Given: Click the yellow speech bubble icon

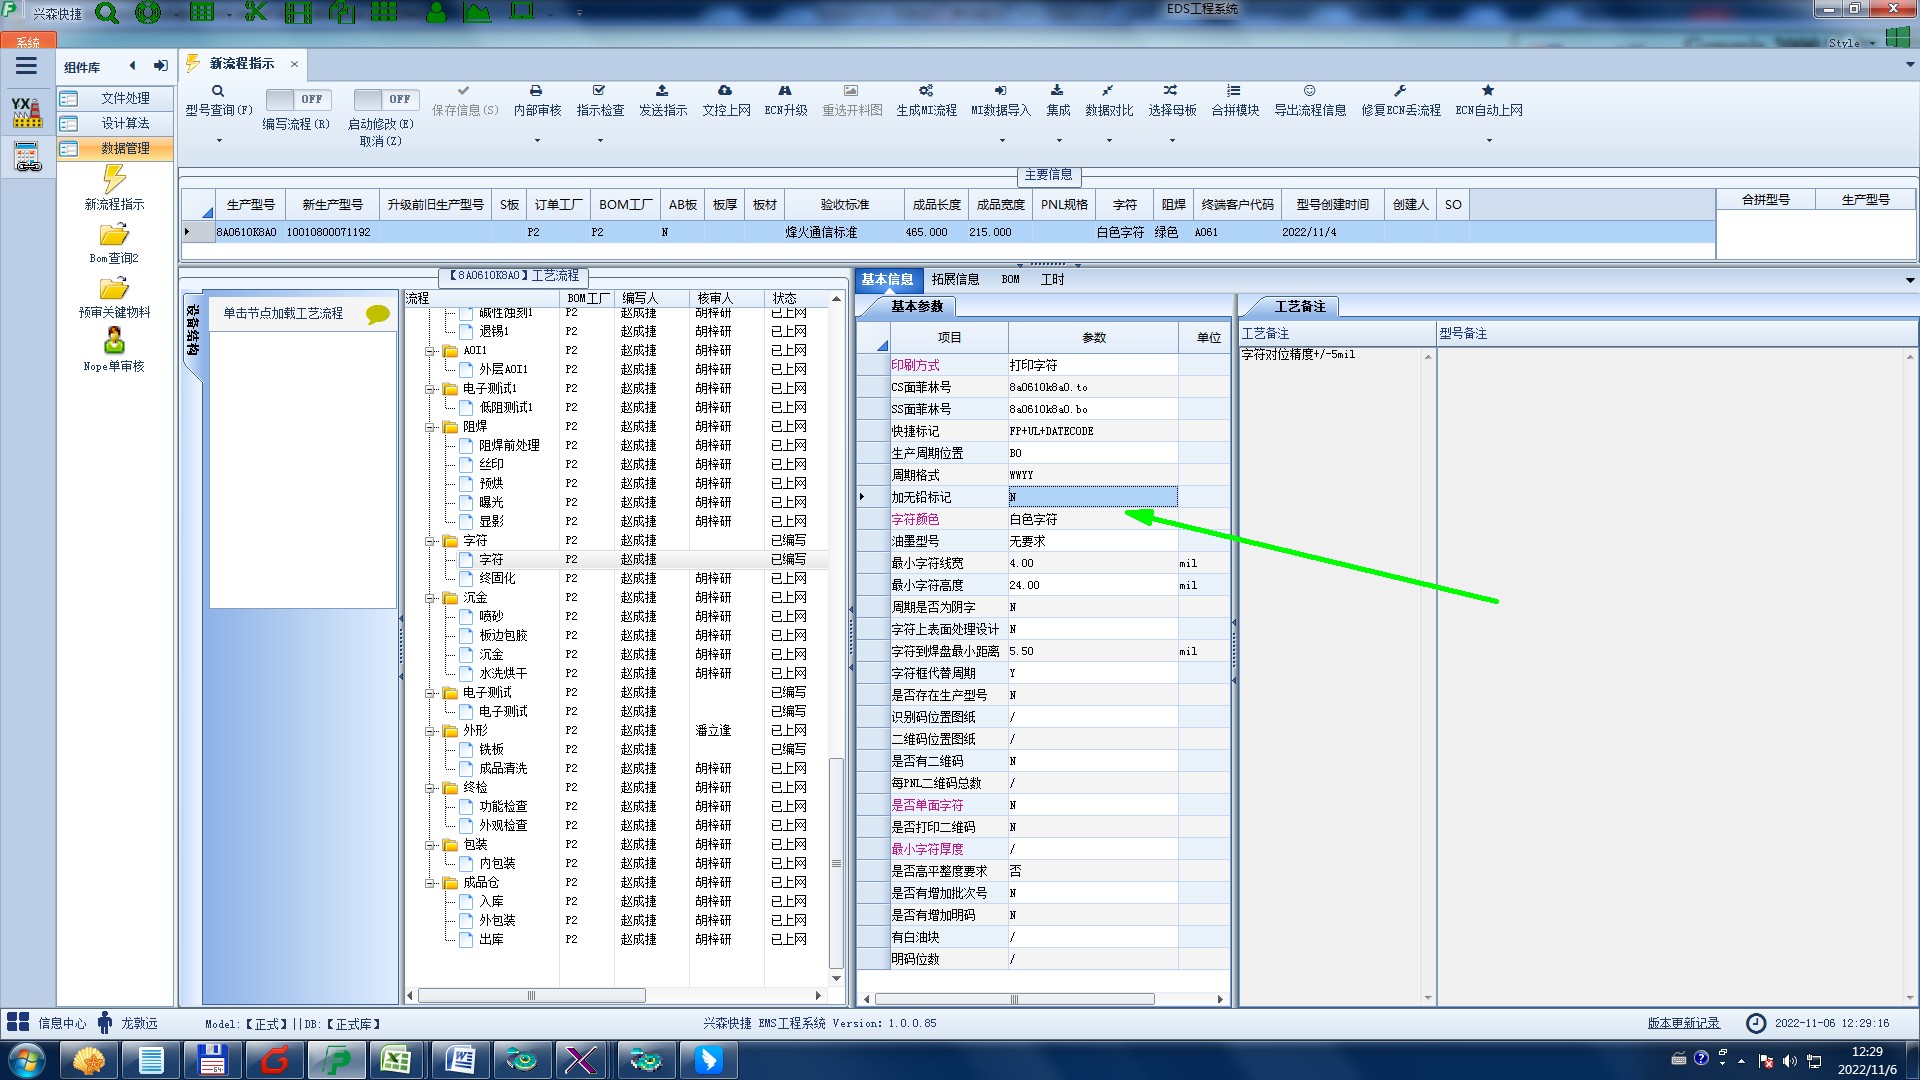Looking at the screenshot, I should click(378, 314).
